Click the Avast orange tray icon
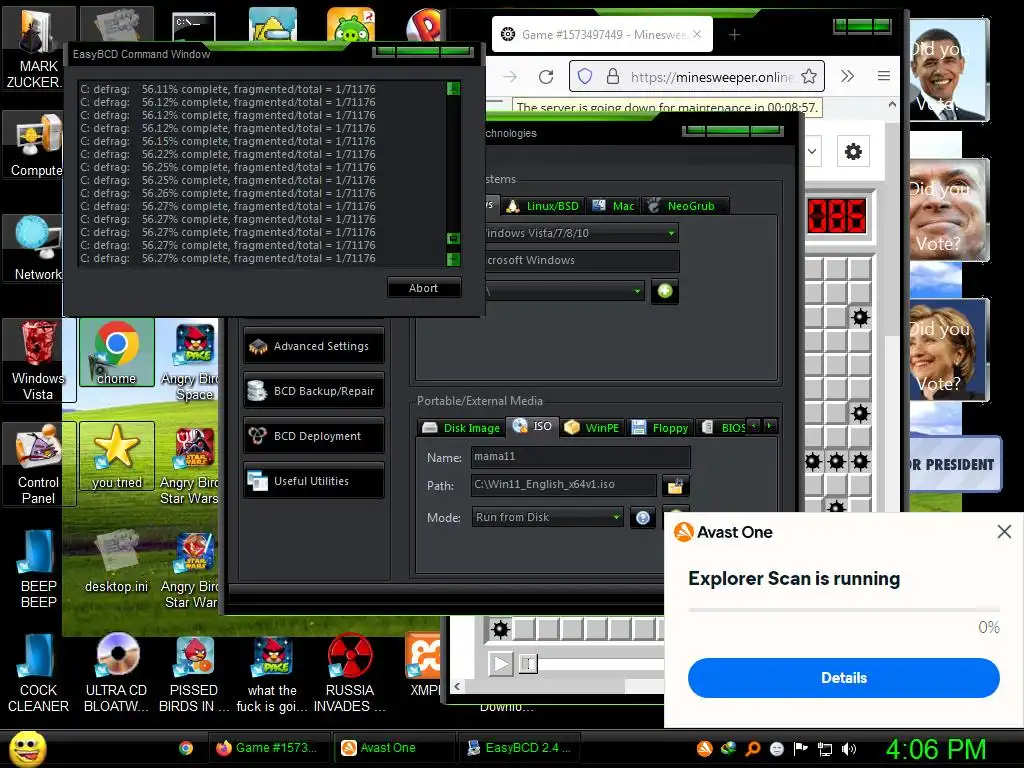The image size is (1024, 768). 704,748
